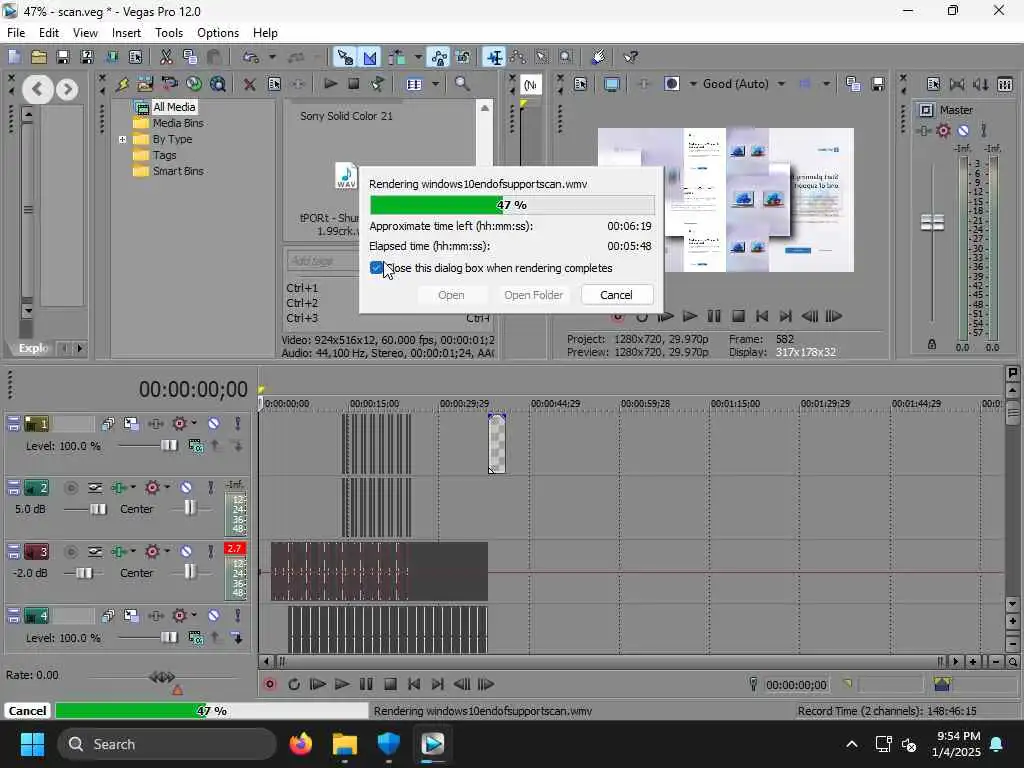
Task: Click Track Motion icon on track 1
Action: (x=131, y=423)
